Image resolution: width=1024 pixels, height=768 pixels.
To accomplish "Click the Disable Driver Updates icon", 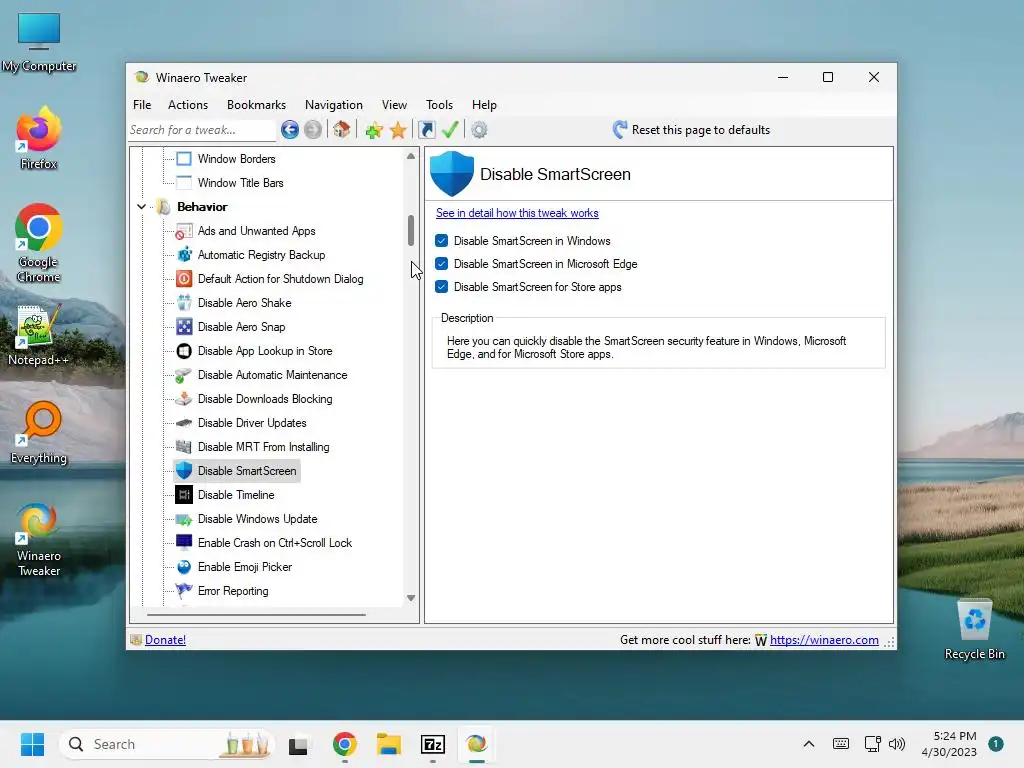I will [x=184, y=423].
